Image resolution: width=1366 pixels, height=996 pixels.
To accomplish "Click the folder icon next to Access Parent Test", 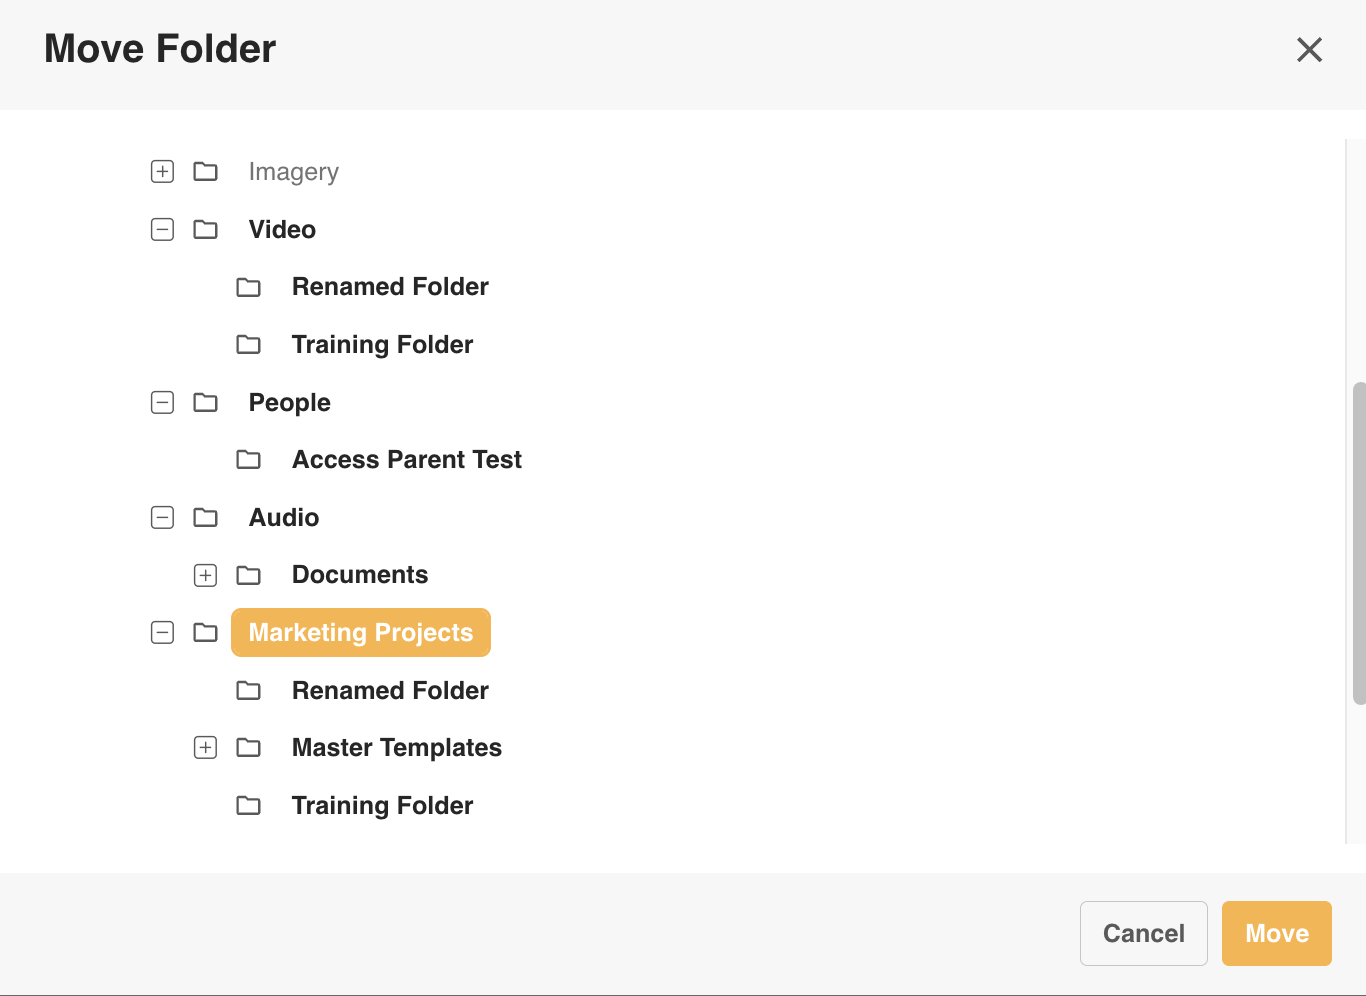I will [x=248, y=459].
